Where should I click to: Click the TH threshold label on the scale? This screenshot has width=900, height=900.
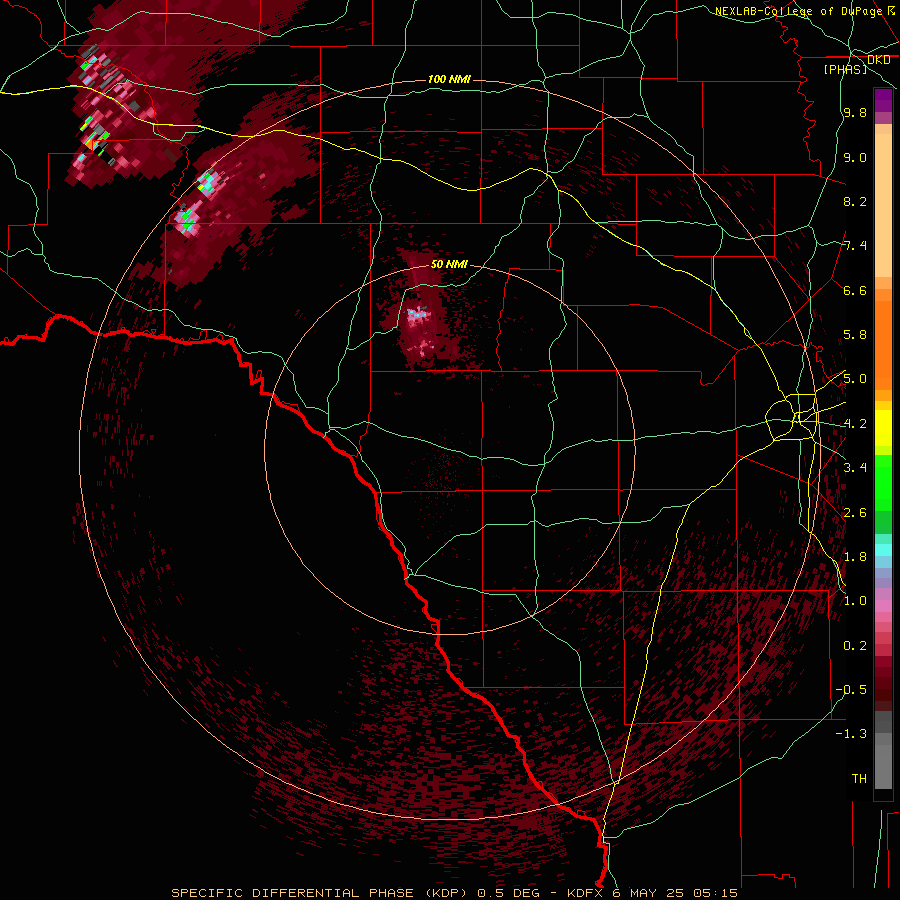click(859, 778)
